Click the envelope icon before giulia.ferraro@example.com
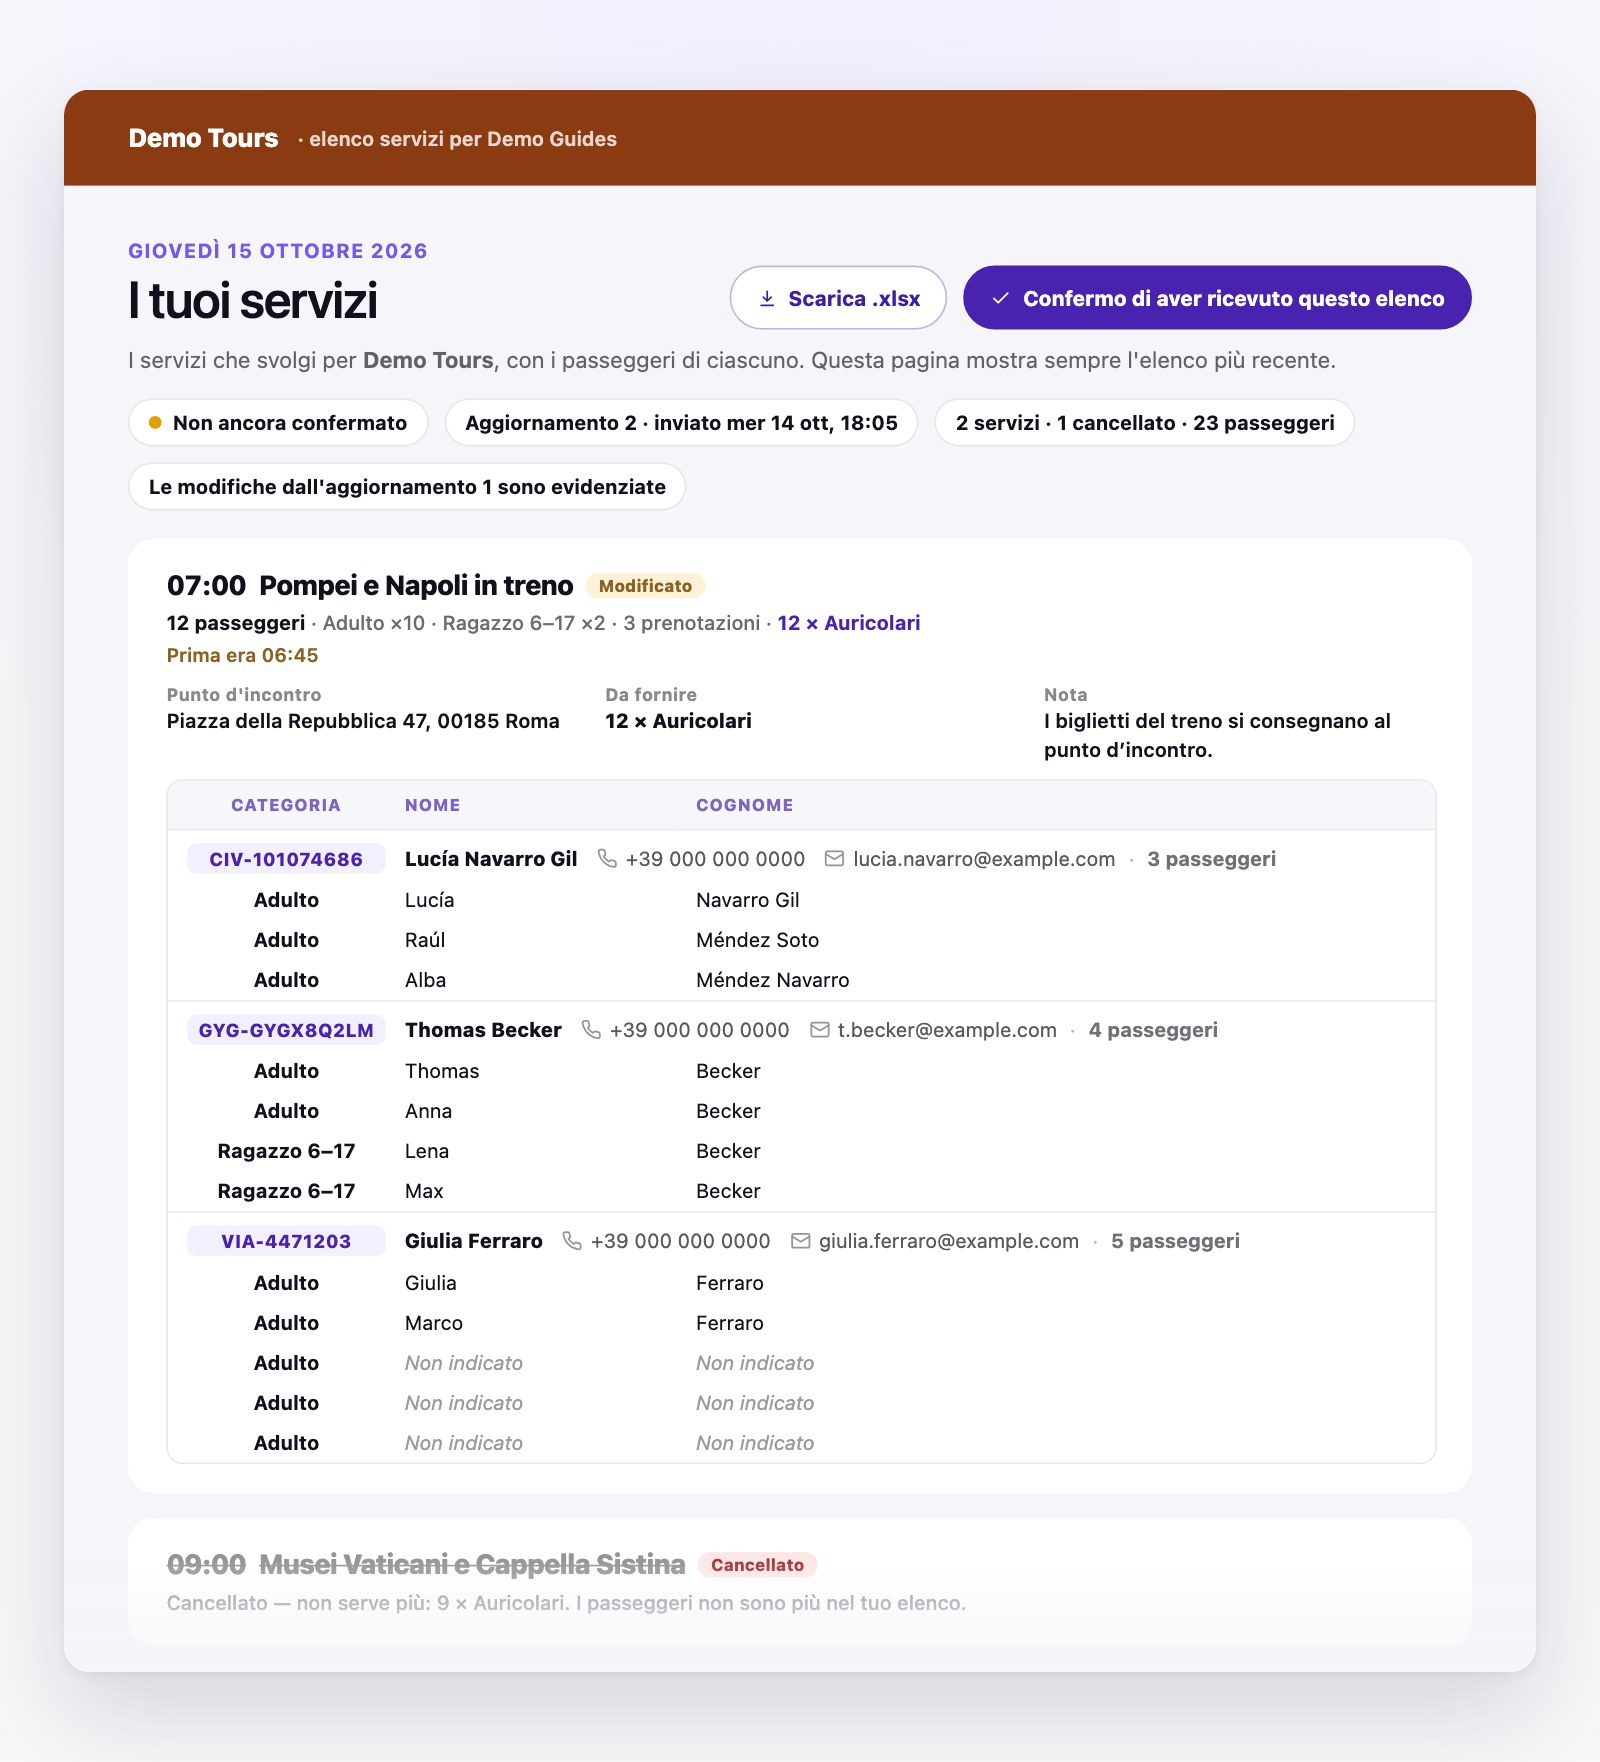The image size is (1600, 1762). pos(800,1241)
